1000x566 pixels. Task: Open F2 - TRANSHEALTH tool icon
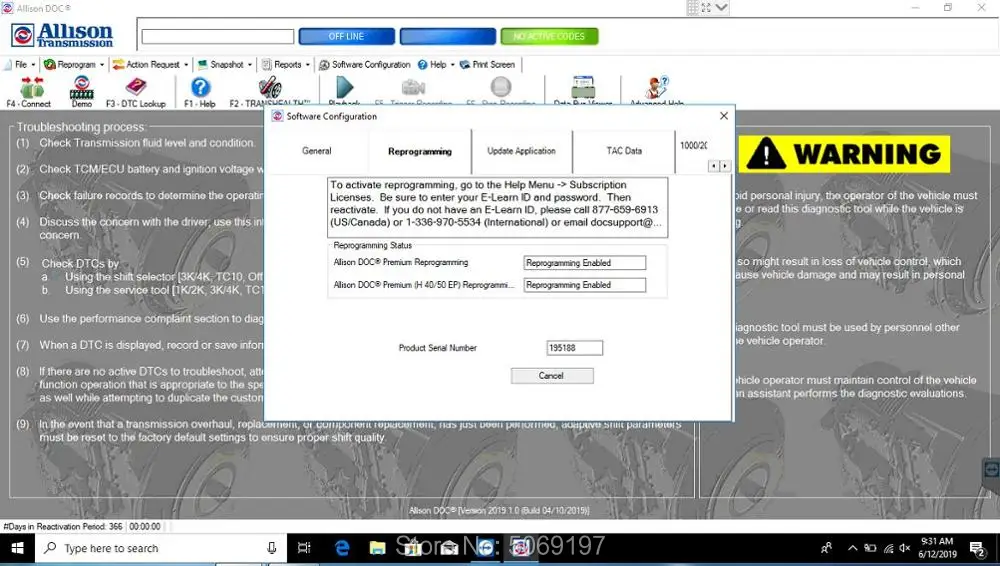tap(270, 87)
